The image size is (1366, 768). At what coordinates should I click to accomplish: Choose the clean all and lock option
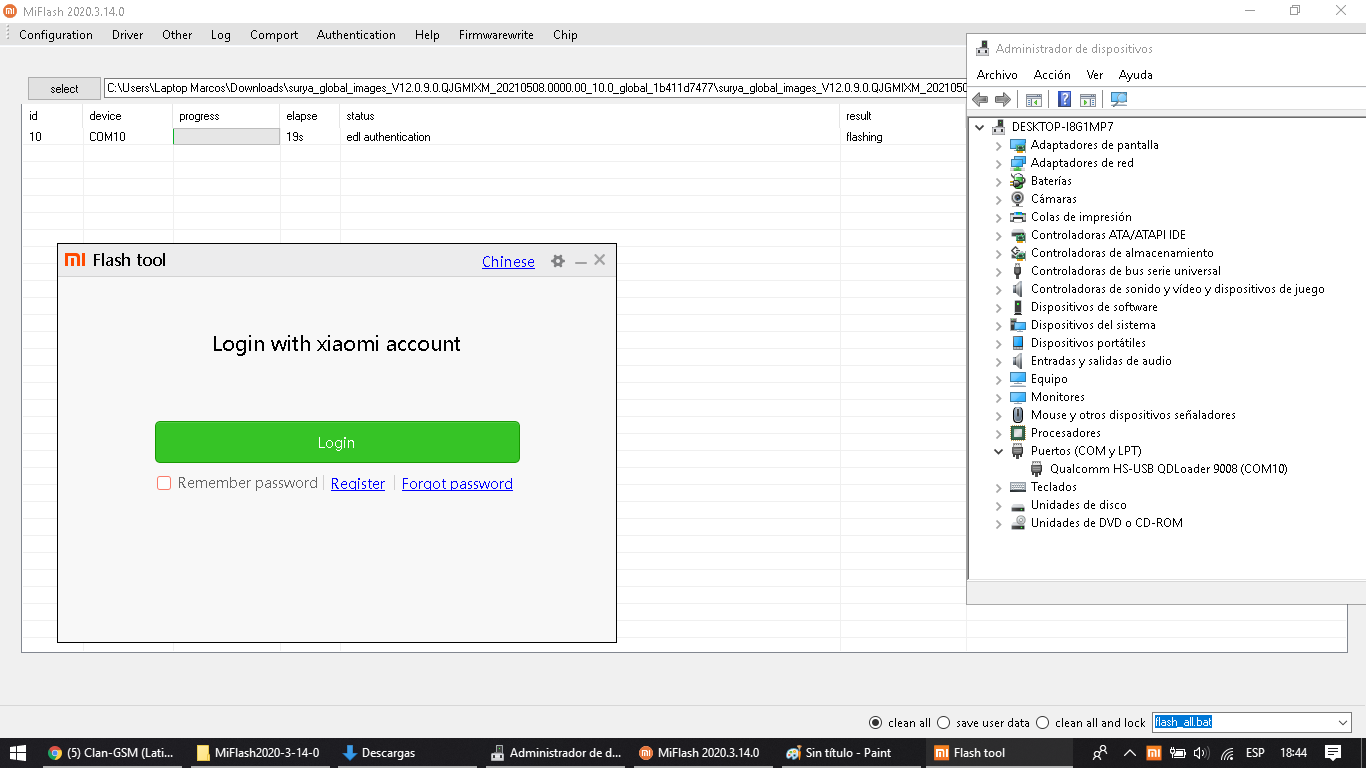coord(1043,722)
